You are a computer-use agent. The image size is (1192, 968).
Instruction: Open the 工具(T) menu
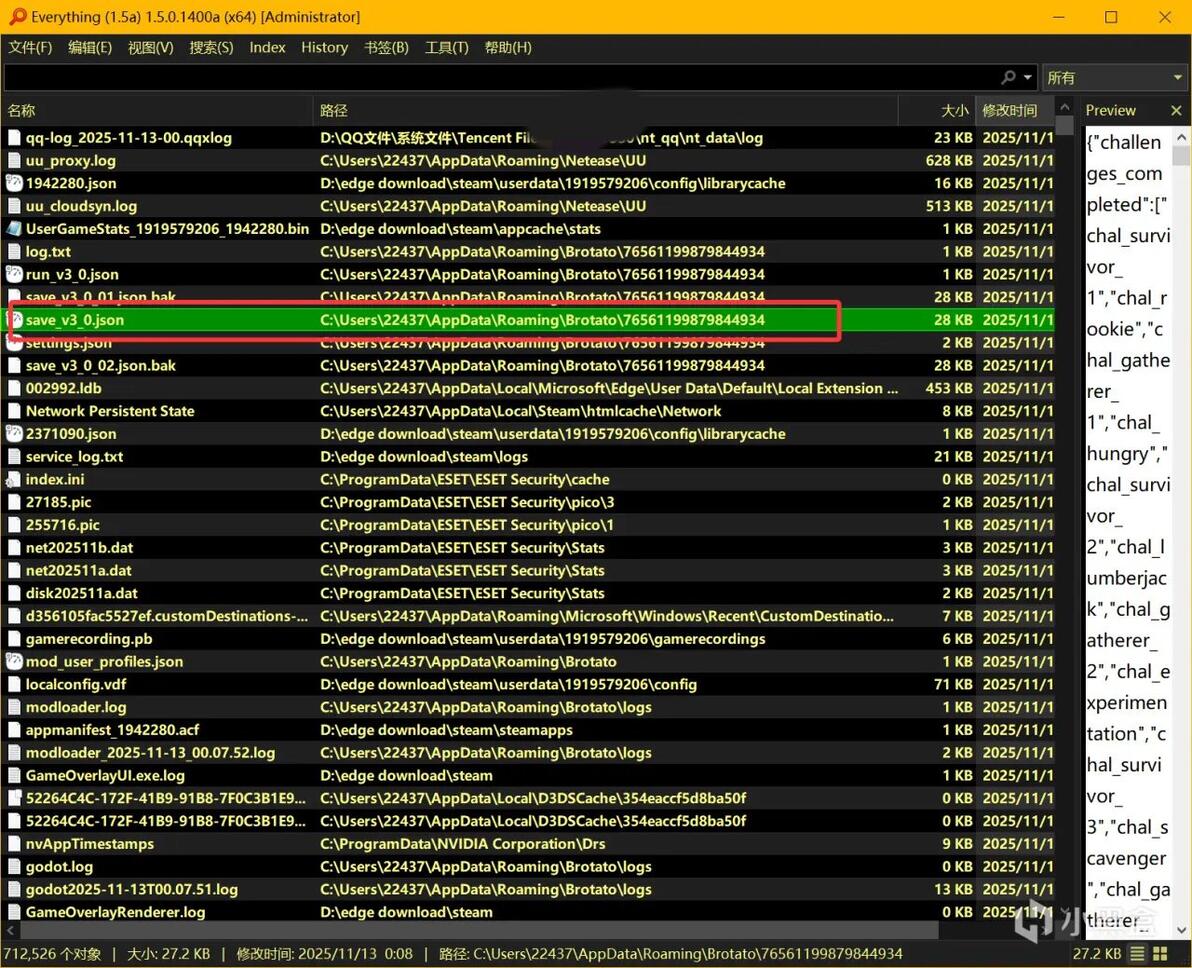click(447, 48)
